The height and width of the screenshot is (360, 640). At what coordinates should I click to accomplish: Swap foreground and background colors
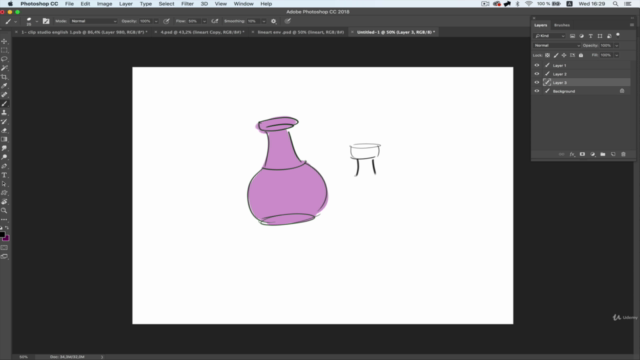[7, 228]
